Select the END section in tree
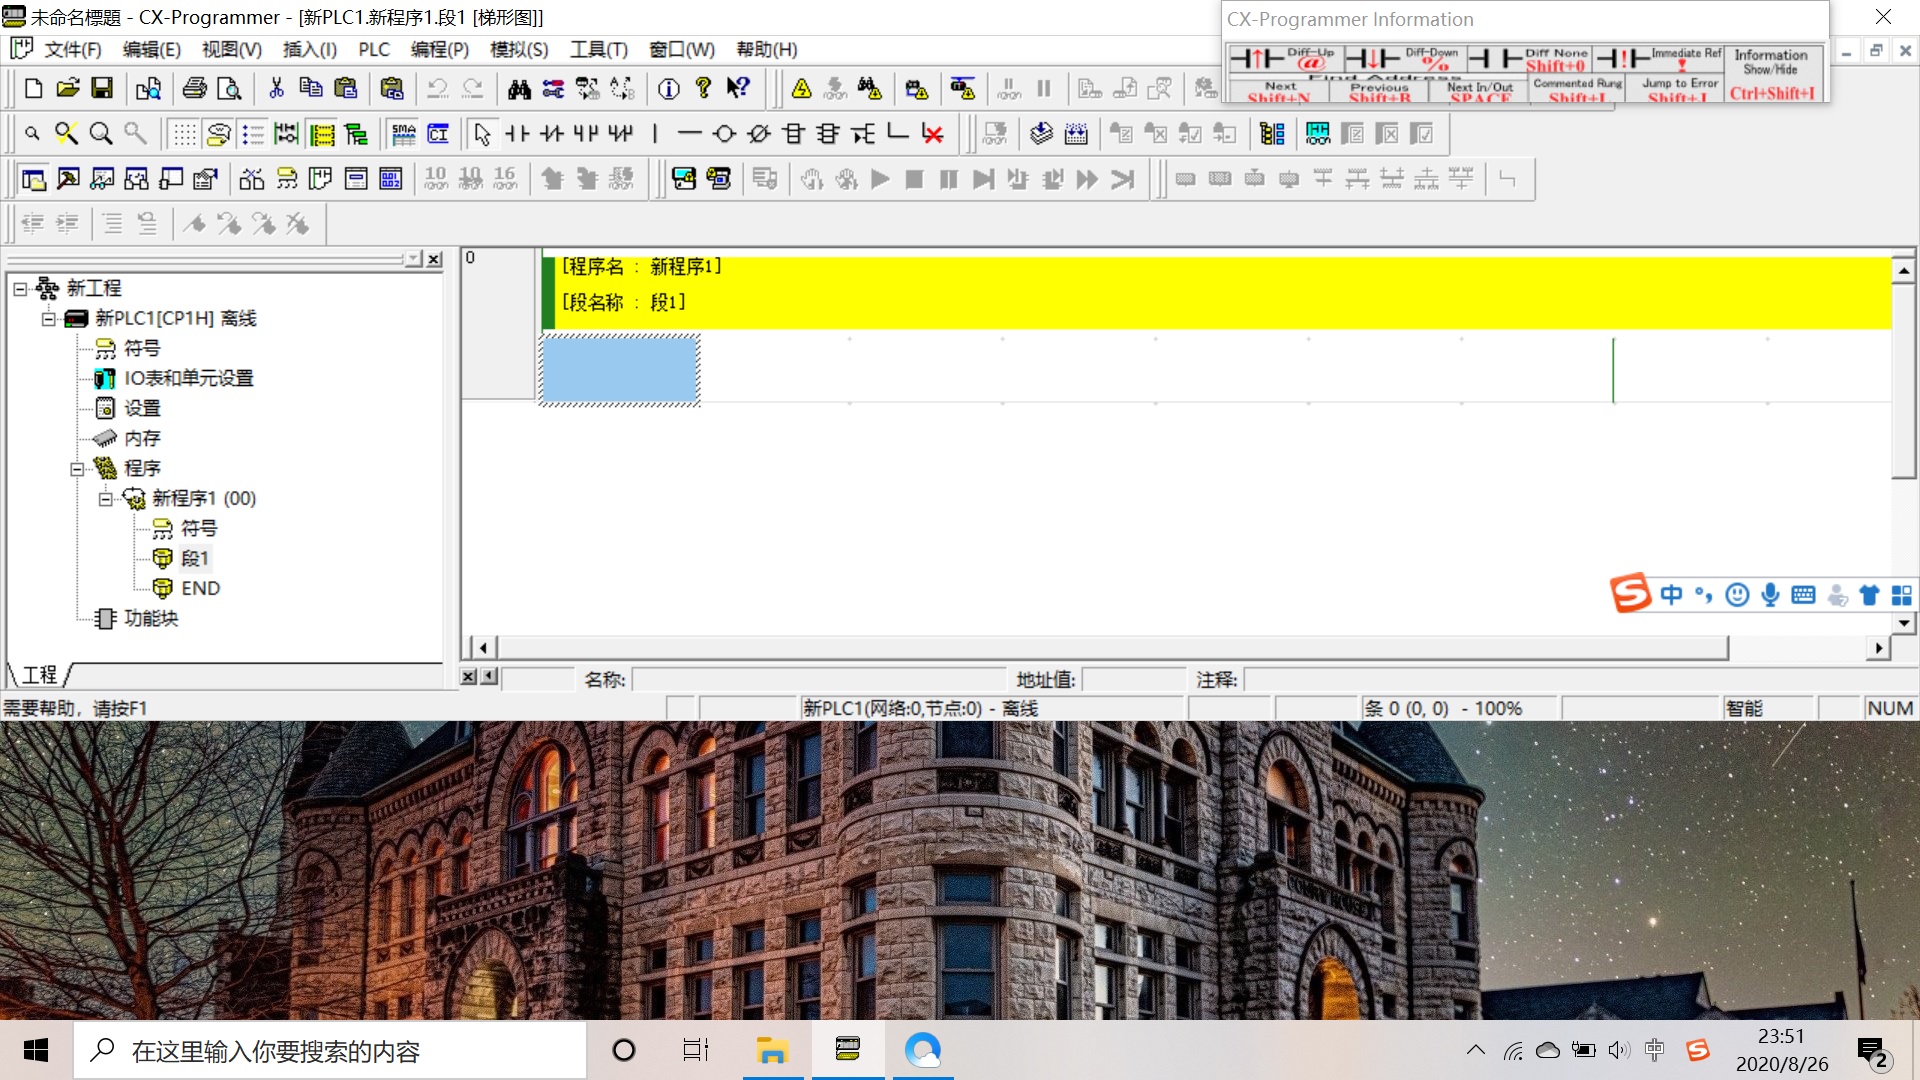The width and height of the screenshot is (1920, 1080). [200, 588]
